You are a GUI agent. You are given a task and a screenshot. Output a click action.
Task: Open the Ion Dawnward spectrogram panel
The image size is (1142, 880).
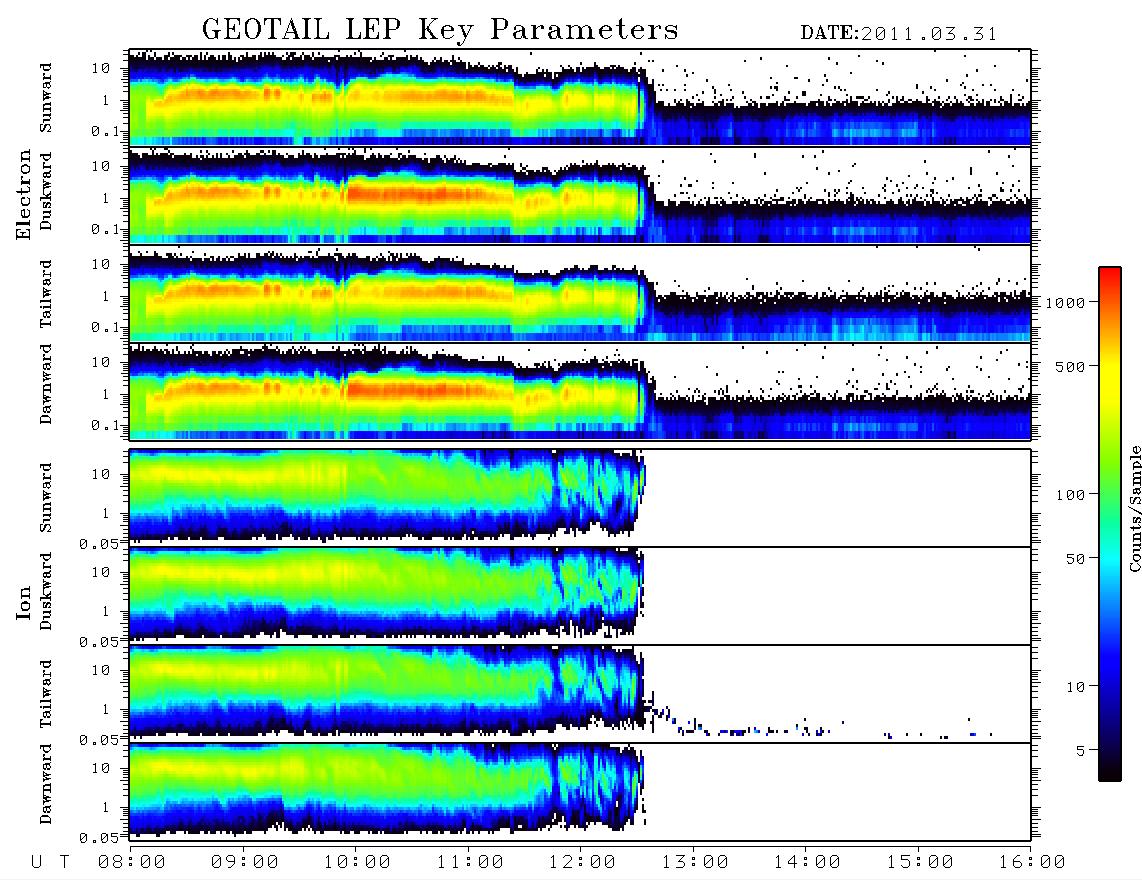point(580,791)
